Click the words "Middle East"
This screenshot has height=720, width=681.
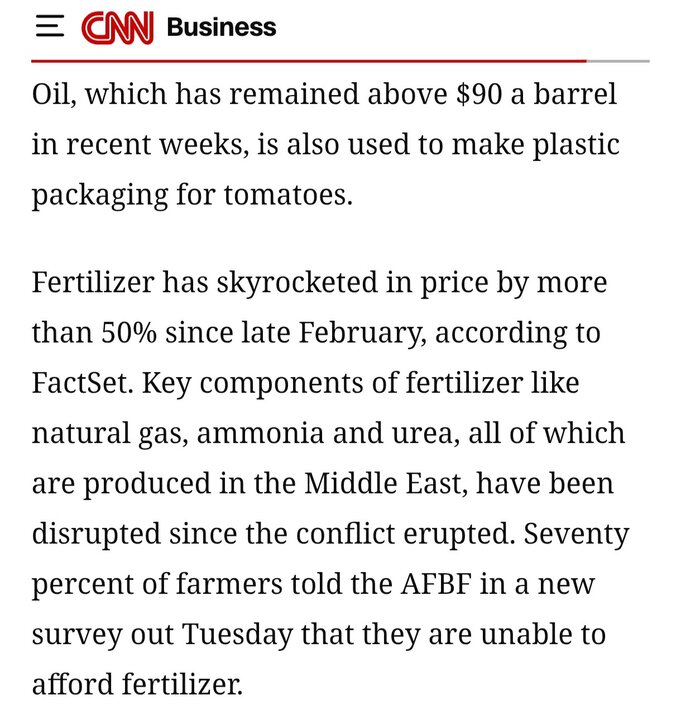point(383,484)
